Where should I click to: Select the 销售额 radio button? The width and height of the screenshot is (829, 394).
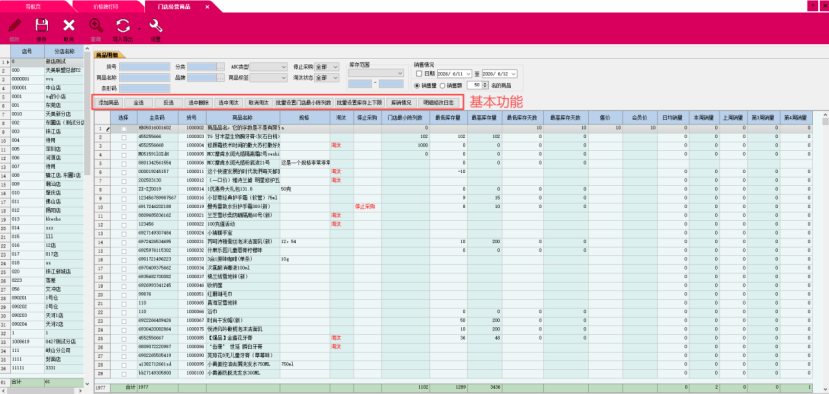click(443, 85)
